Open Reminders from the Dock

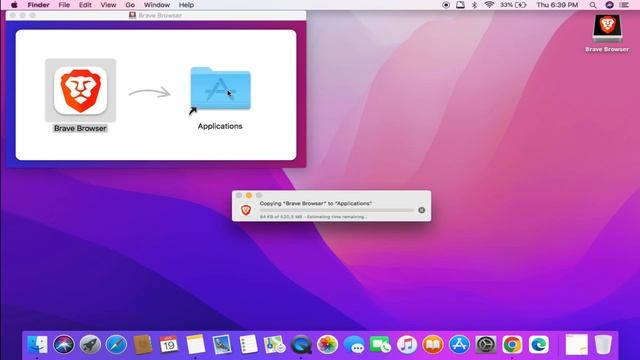click(248, 344)
